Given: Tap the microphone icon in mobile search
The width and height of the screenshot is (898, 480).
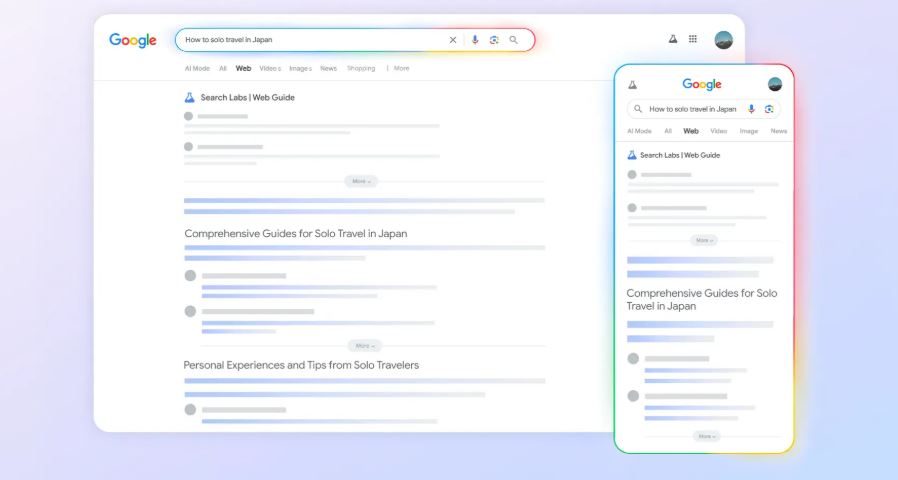Looking at the screenshot, I should pos(751,109).
